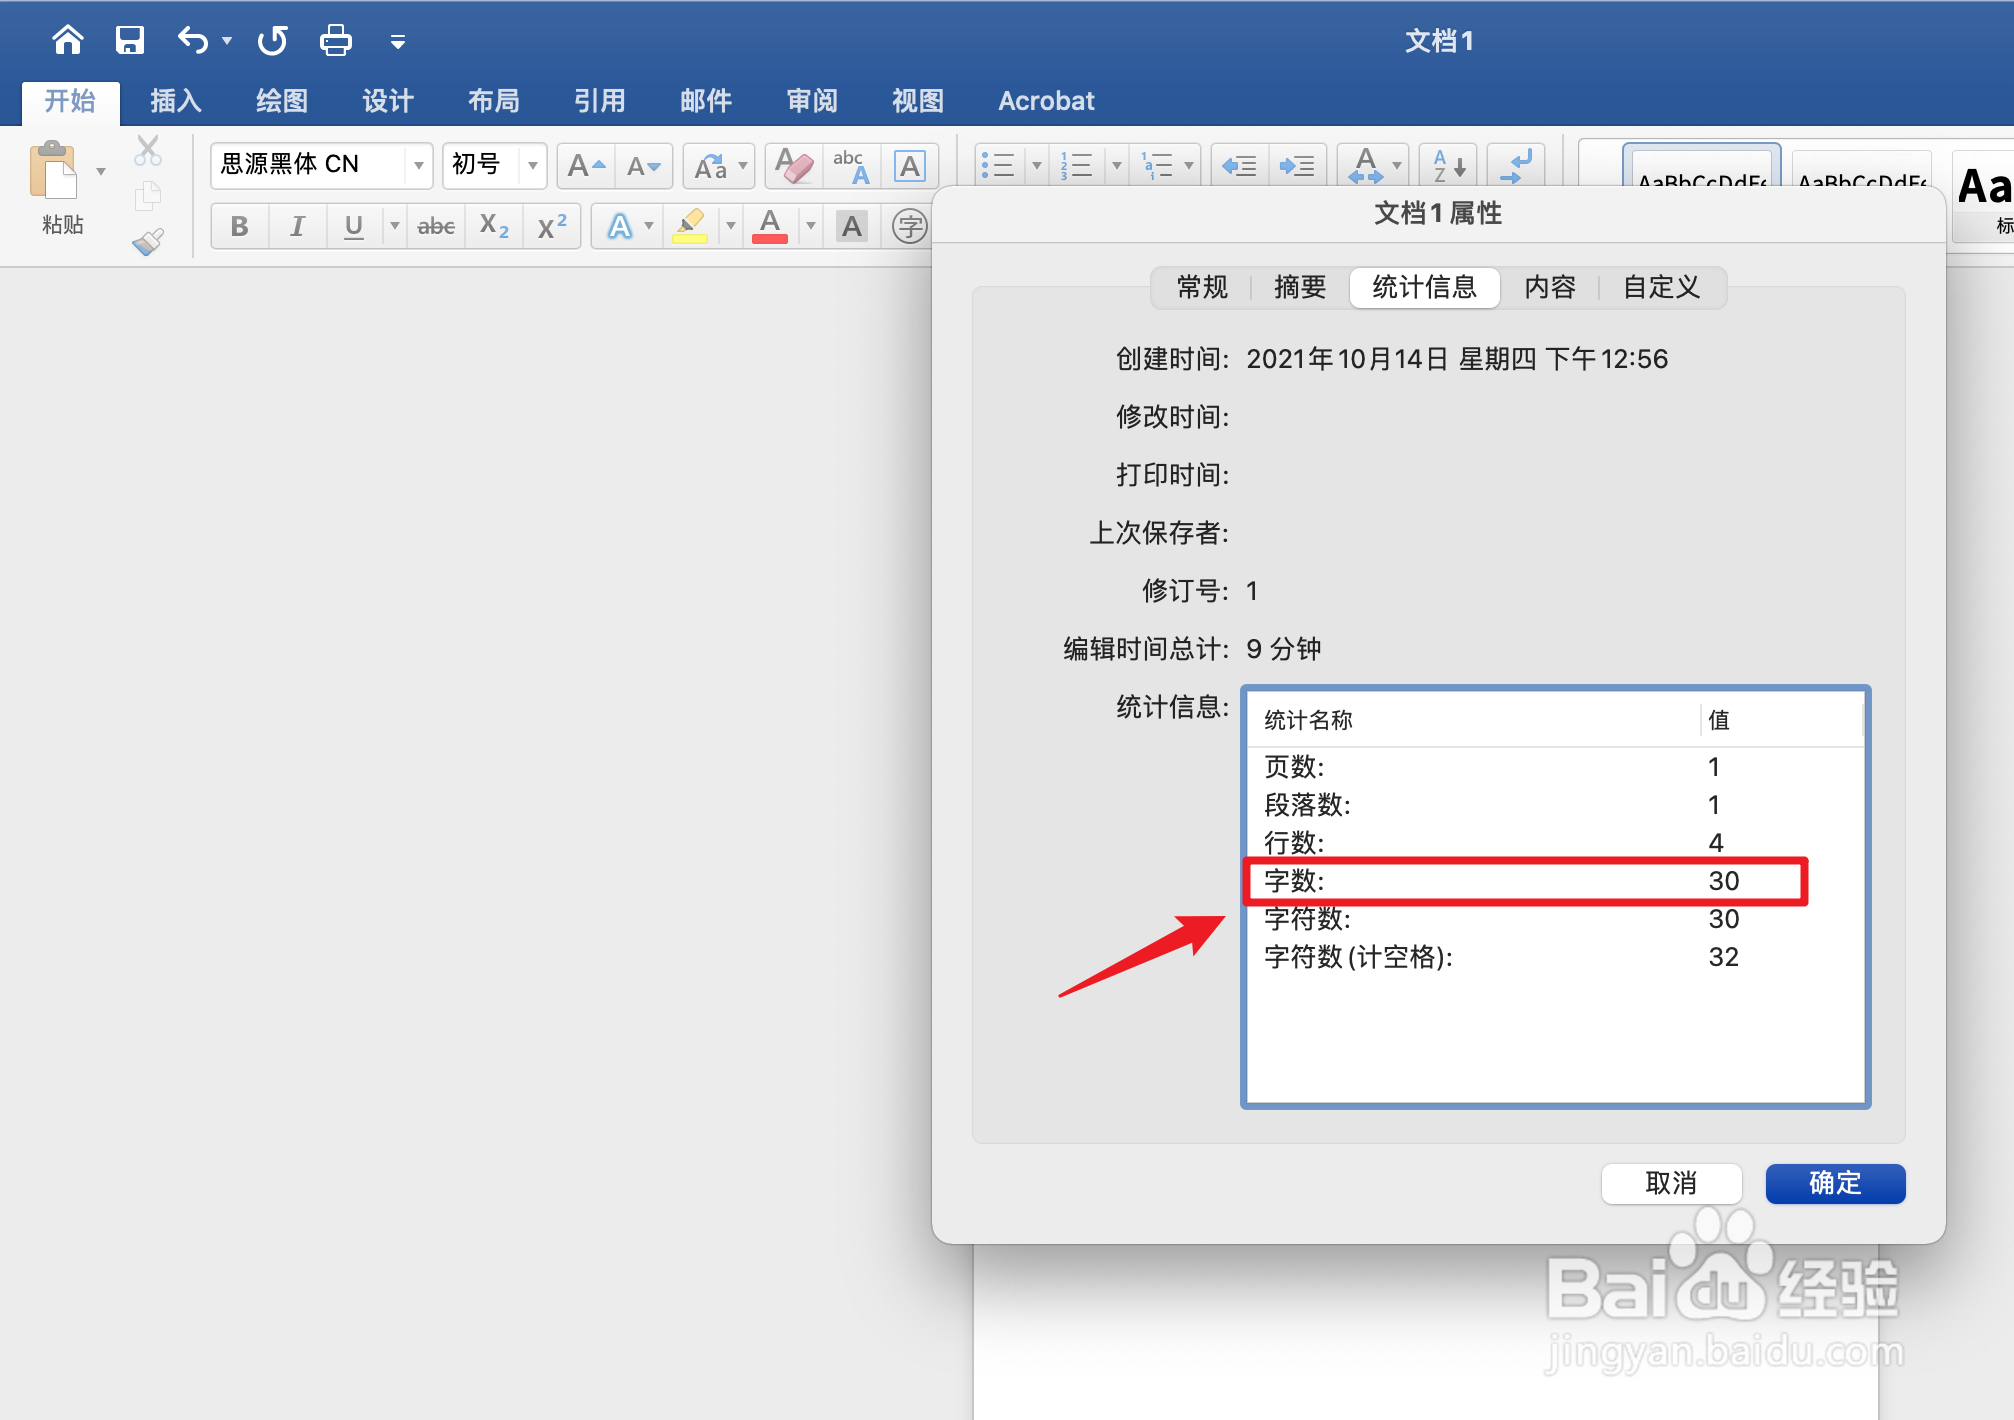Toggle italic formatting

click(297, 226)
